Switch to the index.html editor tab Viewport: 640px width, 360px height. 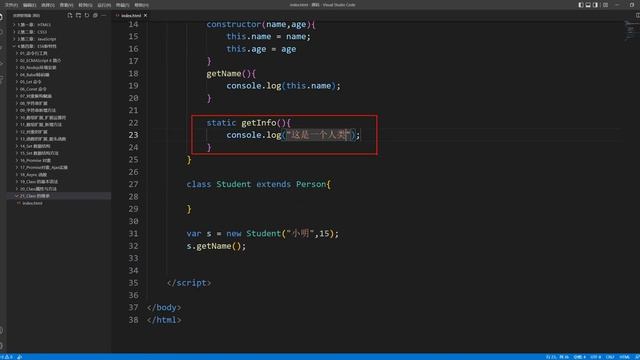pyautogui.click(x=131, y=16)
